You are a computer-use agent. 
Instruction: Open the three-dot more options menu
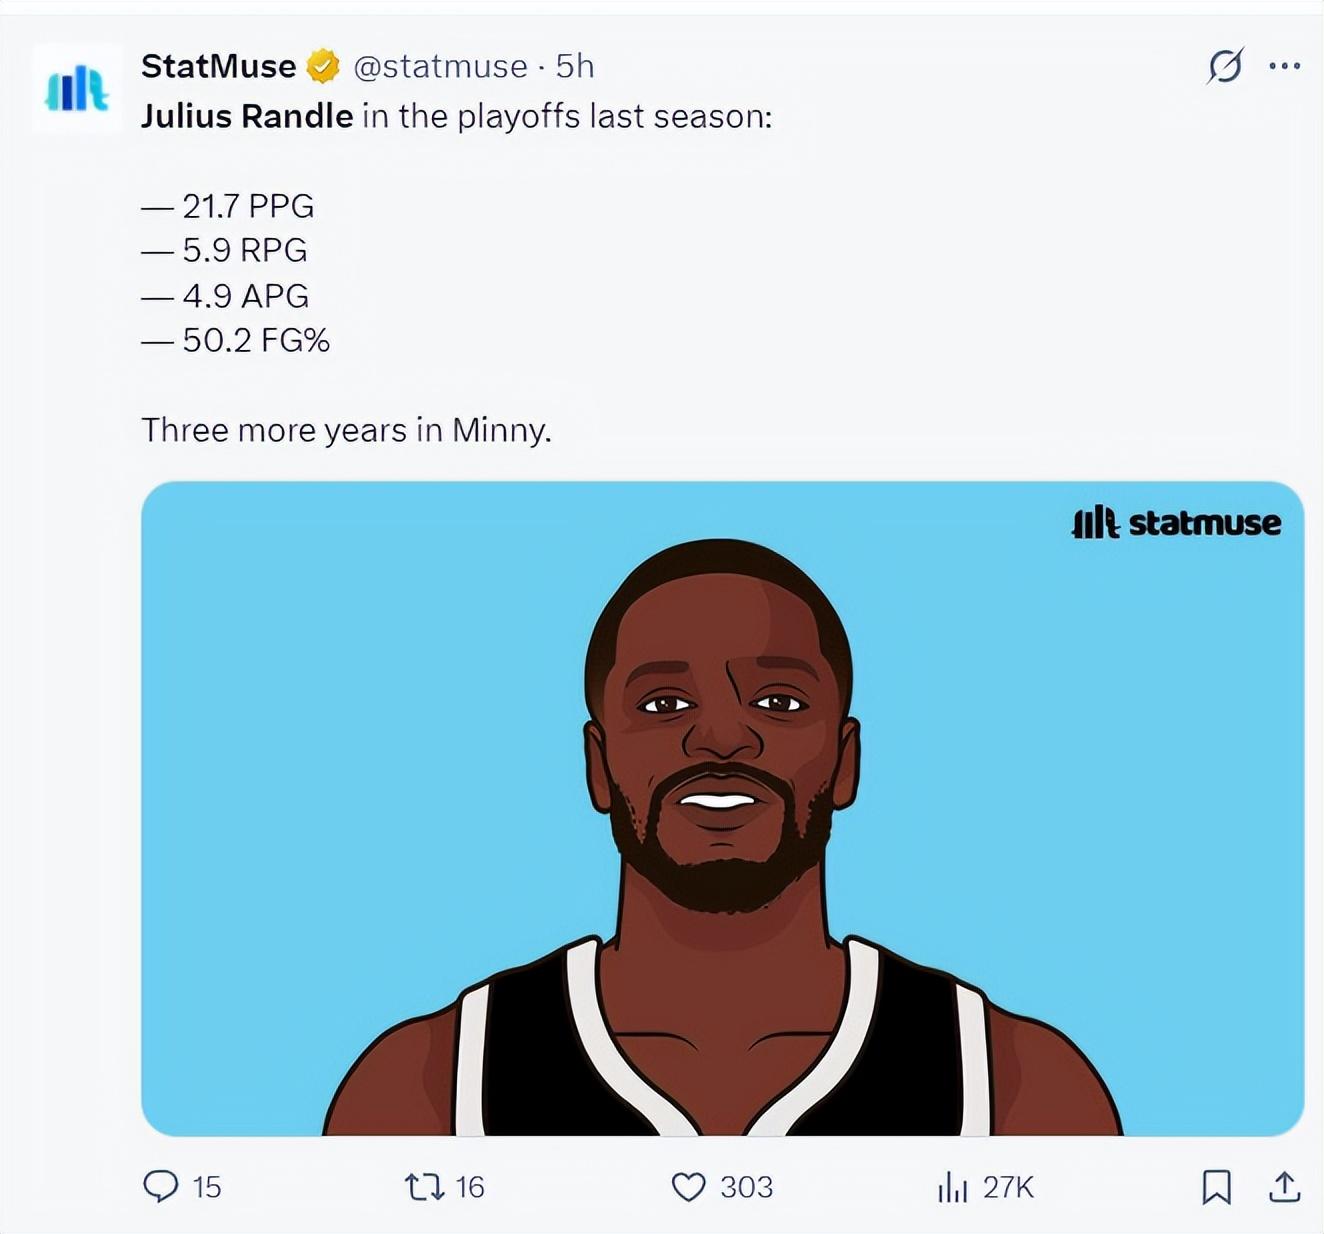(x=1284, y=66)
